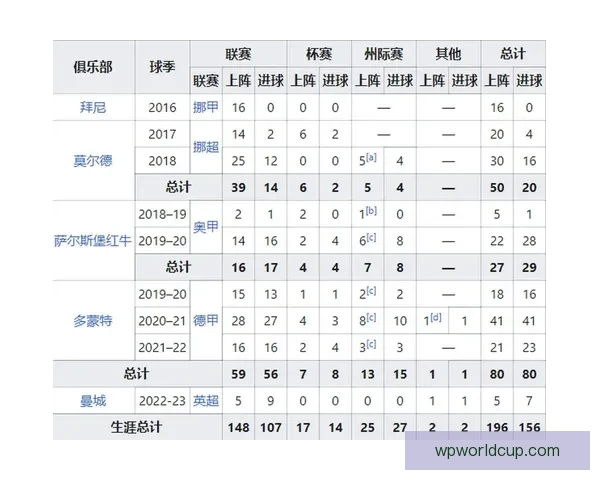The image size is (600, 480).
Task: Click 2021–22 total goals value 23
Action: click(x=529, y=348)
